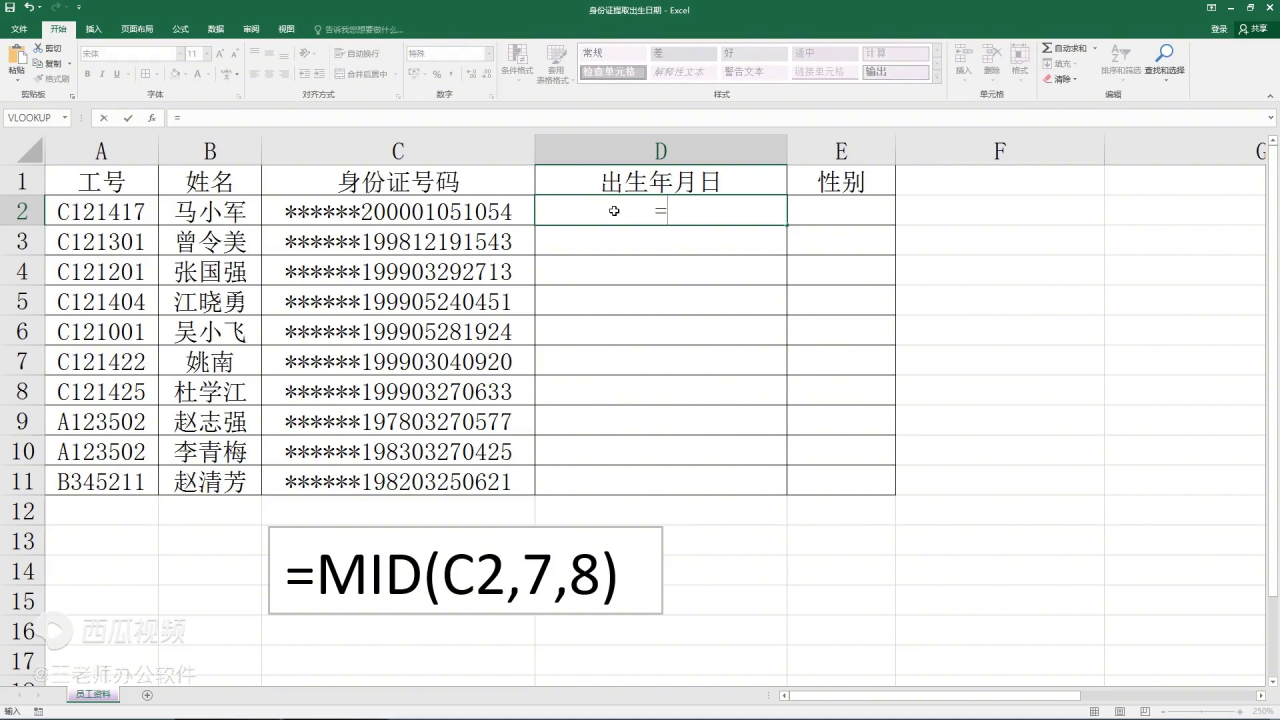This screenshot has width=1280, height=720.
Task: Paste clipboard contents with 粘贴 button
Action: tap(16, 60)
